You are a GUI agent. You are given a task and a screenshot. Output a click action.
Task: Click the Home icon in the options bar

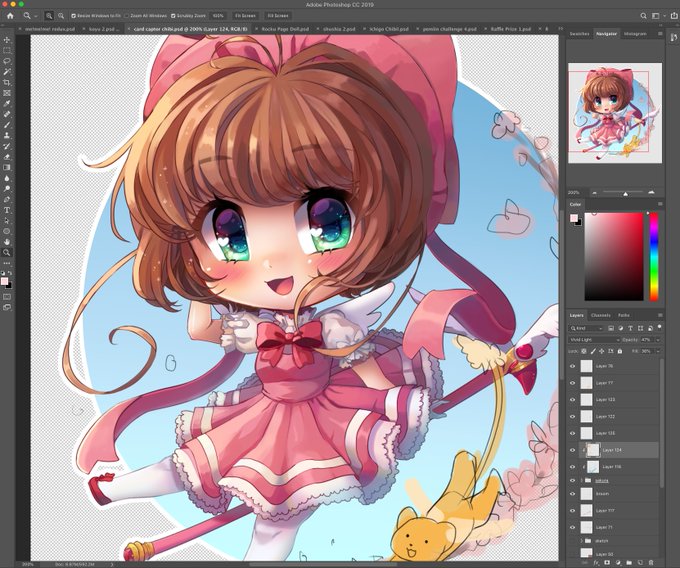10,16
